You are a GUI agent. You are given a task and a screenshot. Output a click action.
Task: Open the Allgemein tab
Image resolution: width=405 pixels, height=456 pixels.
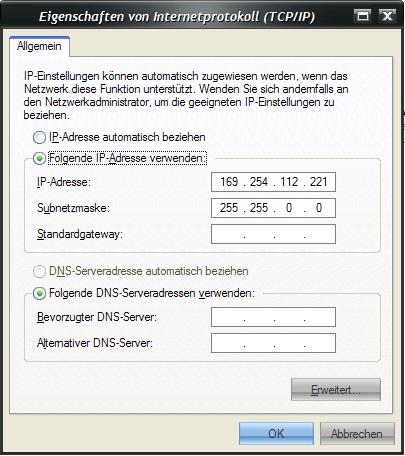[39, 46]
